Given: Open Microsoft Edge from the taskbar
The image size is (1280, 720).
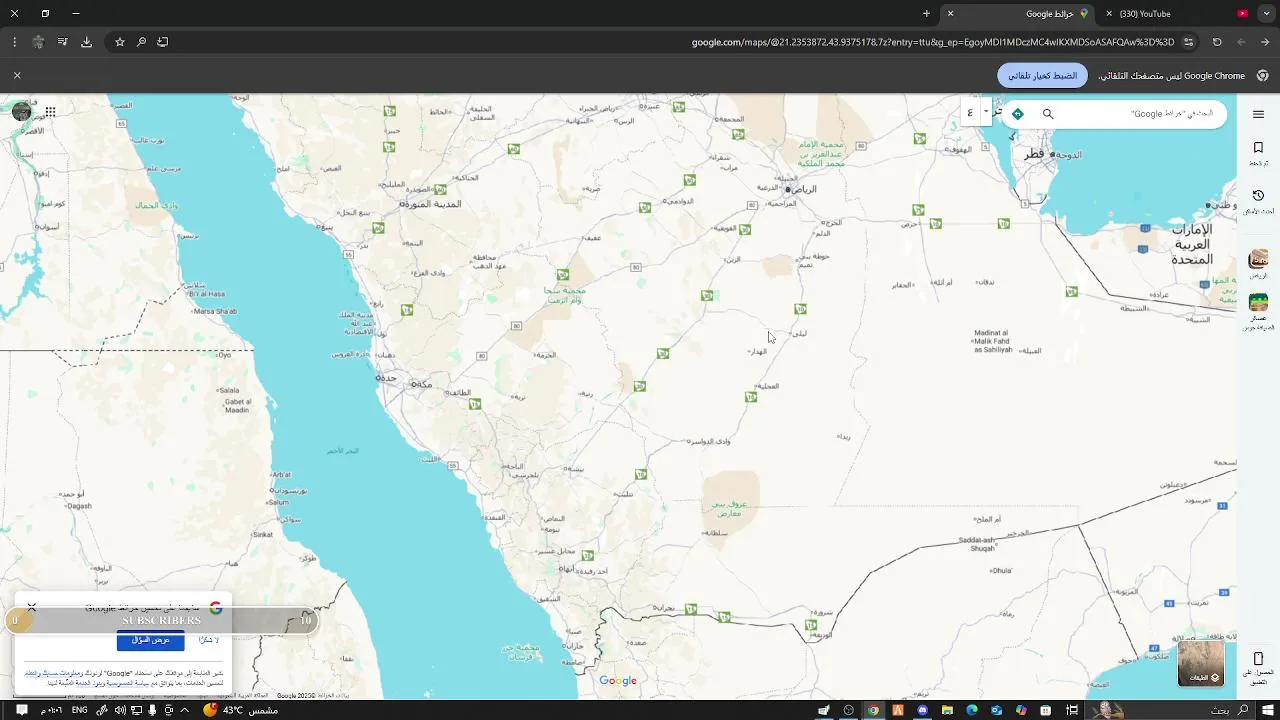Looking at the screenshot, I should [x=971, y=710].
